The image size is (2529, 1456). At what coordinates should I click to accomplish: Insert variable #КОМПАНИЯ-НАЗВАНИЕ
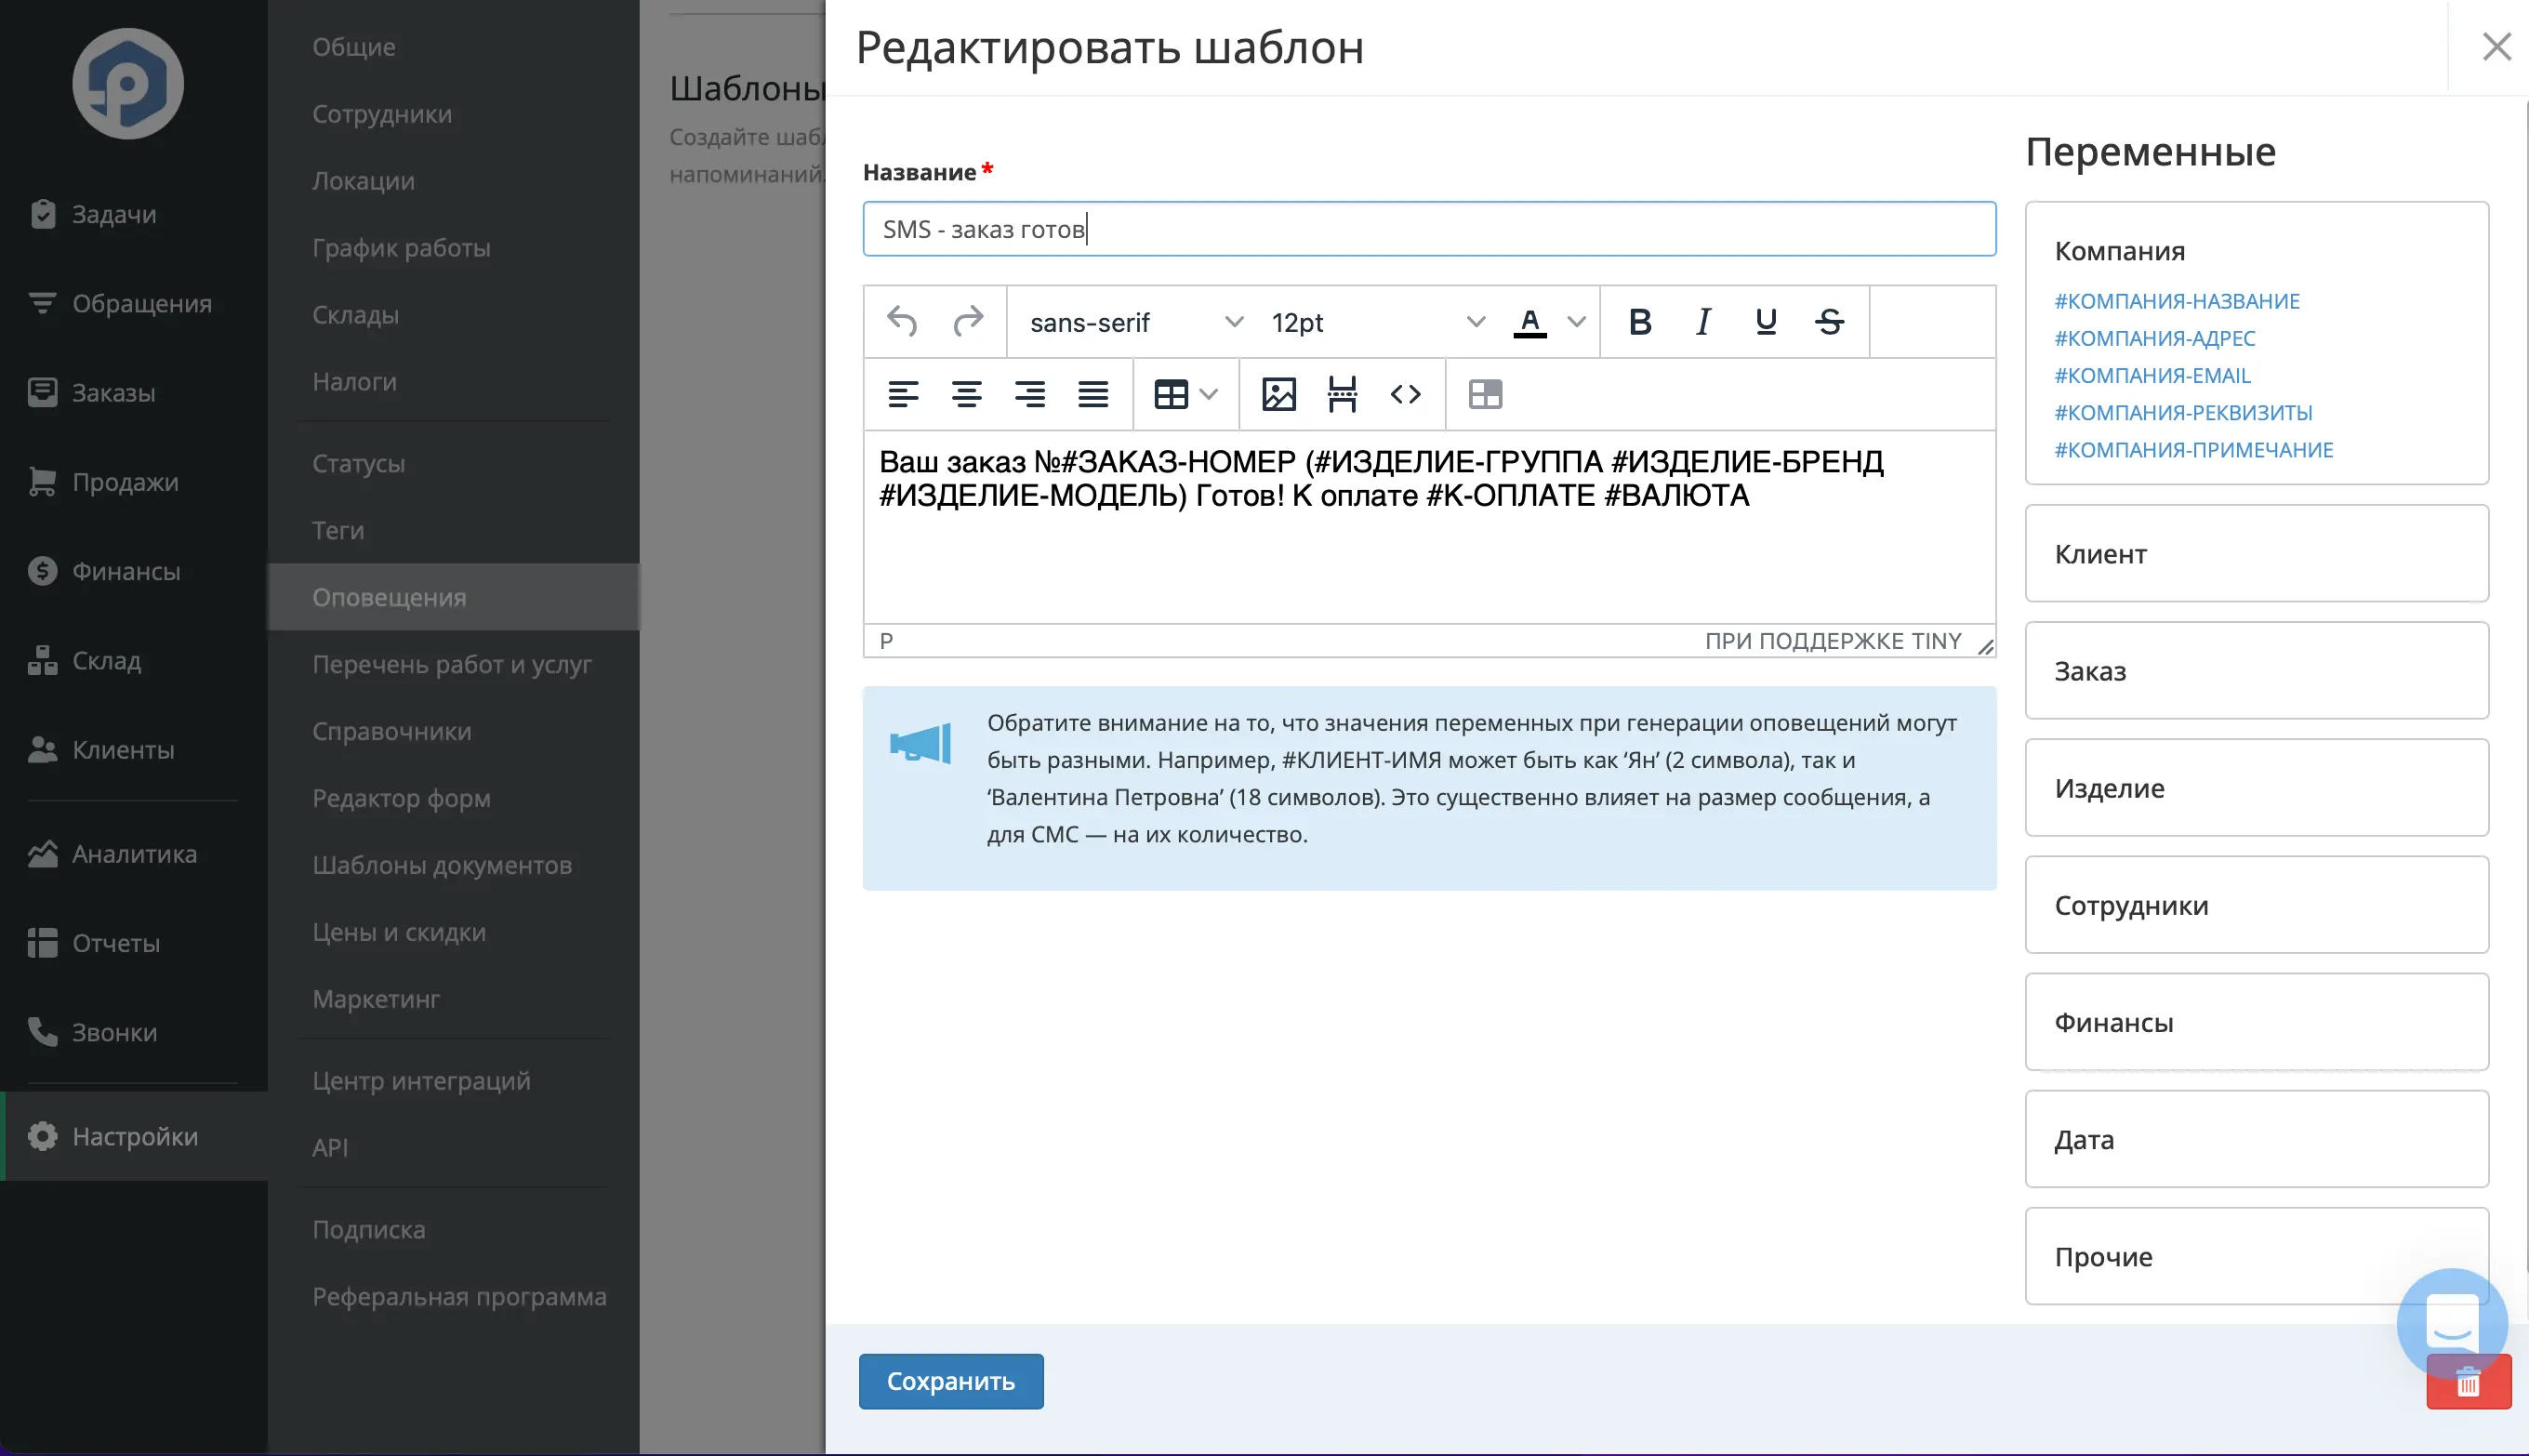tap(2177, 301)
